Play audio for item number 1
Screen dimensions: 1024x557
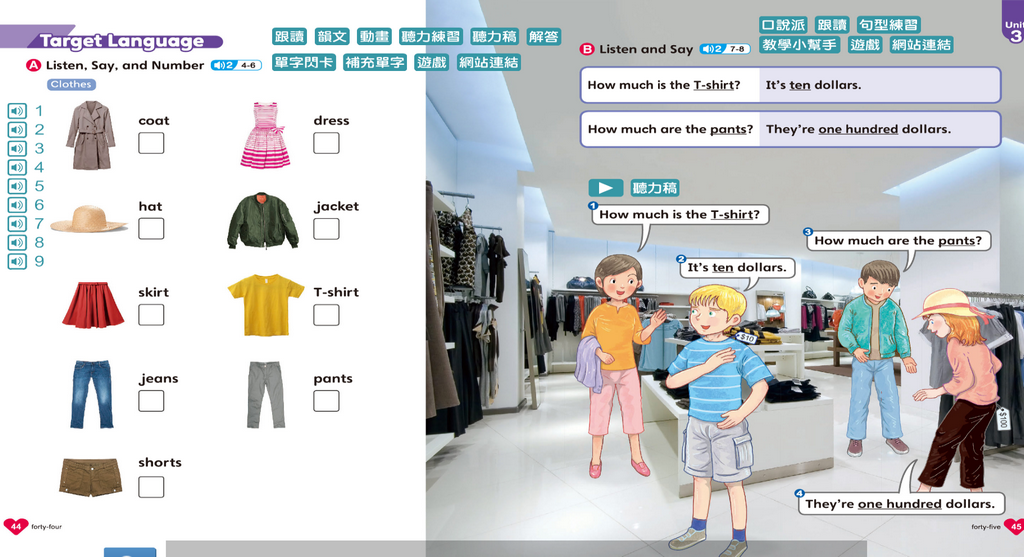coord(17,111)
